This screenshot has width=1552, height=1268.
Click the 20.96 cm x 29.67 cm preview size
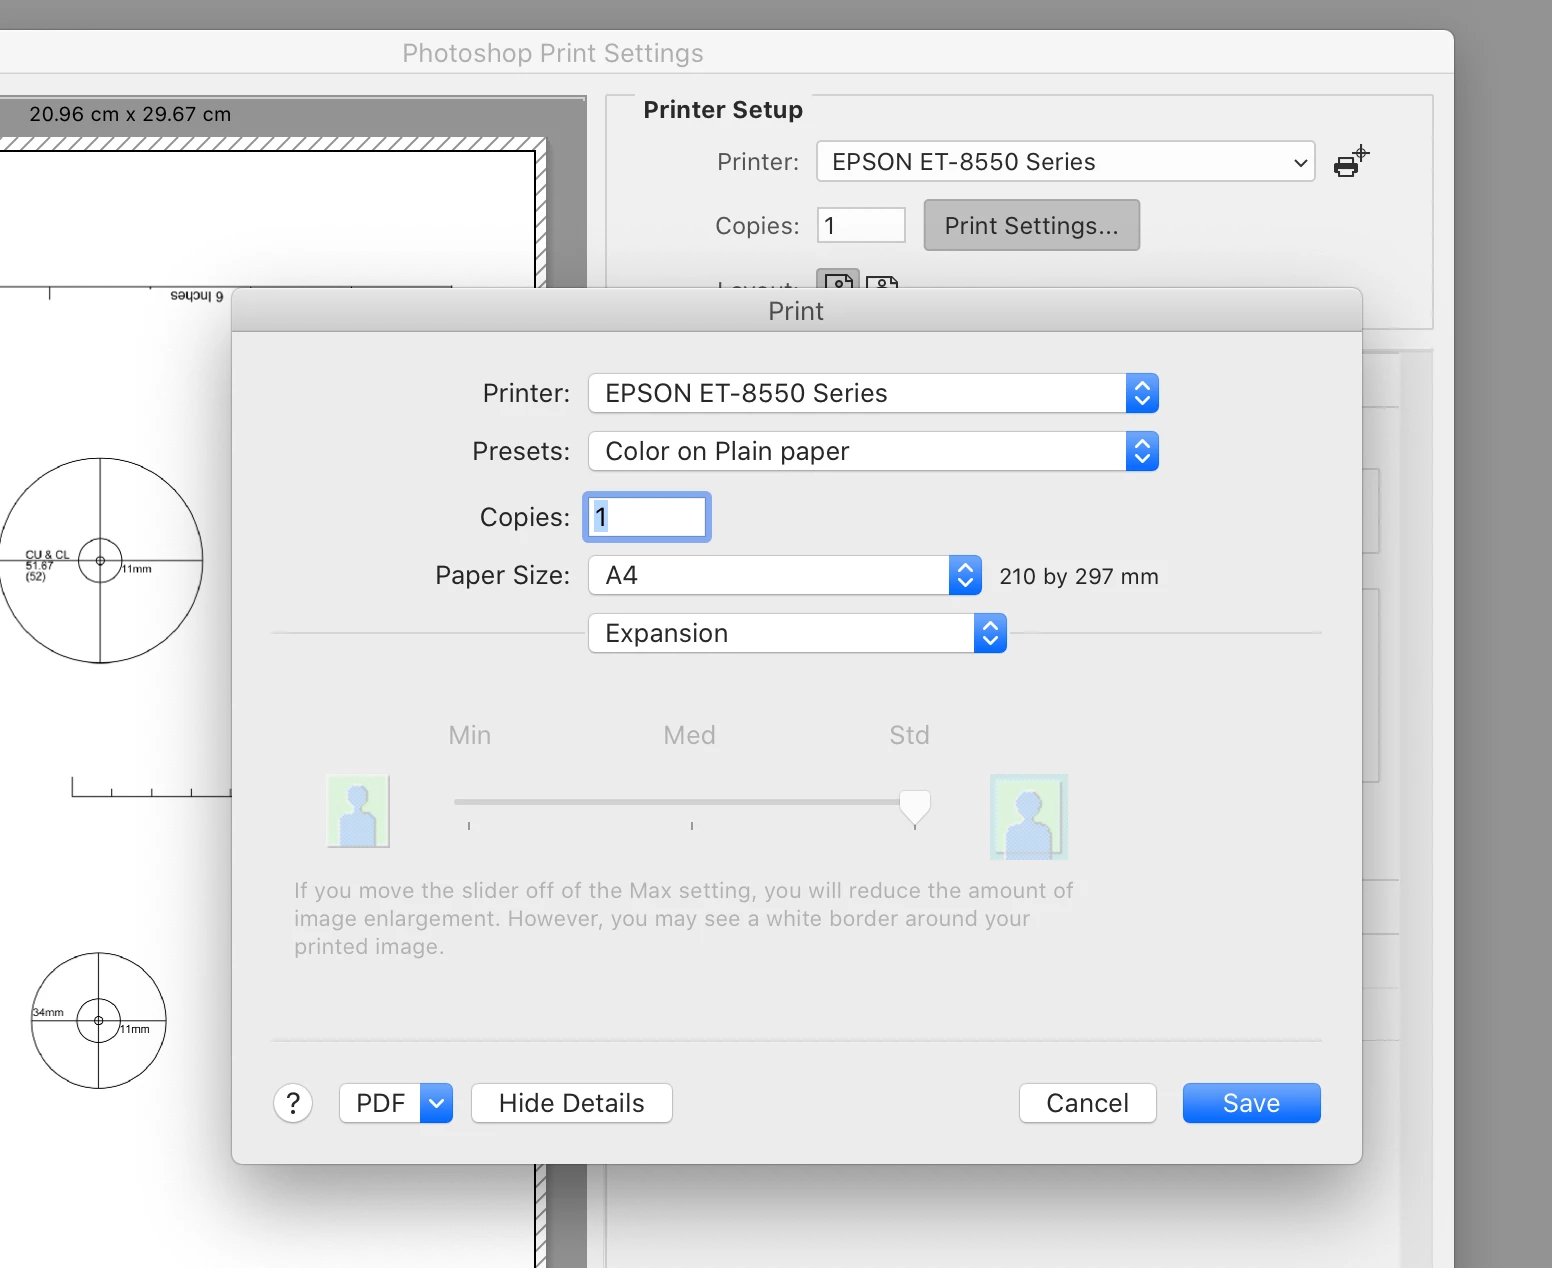(130, 114)
